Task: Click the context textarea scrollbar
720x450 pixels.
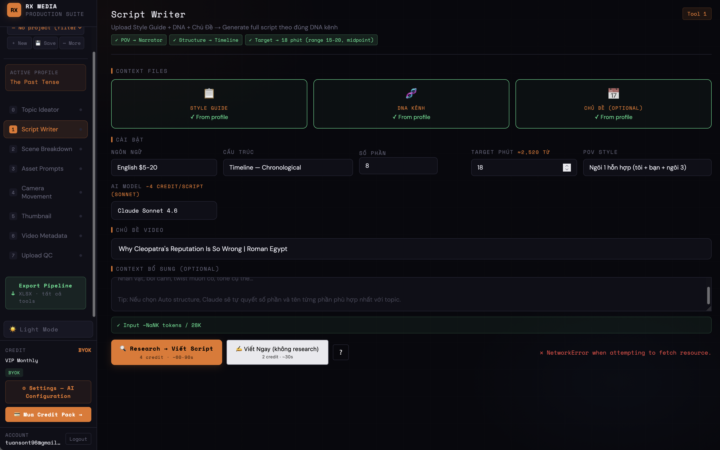Action: point(708,295)
